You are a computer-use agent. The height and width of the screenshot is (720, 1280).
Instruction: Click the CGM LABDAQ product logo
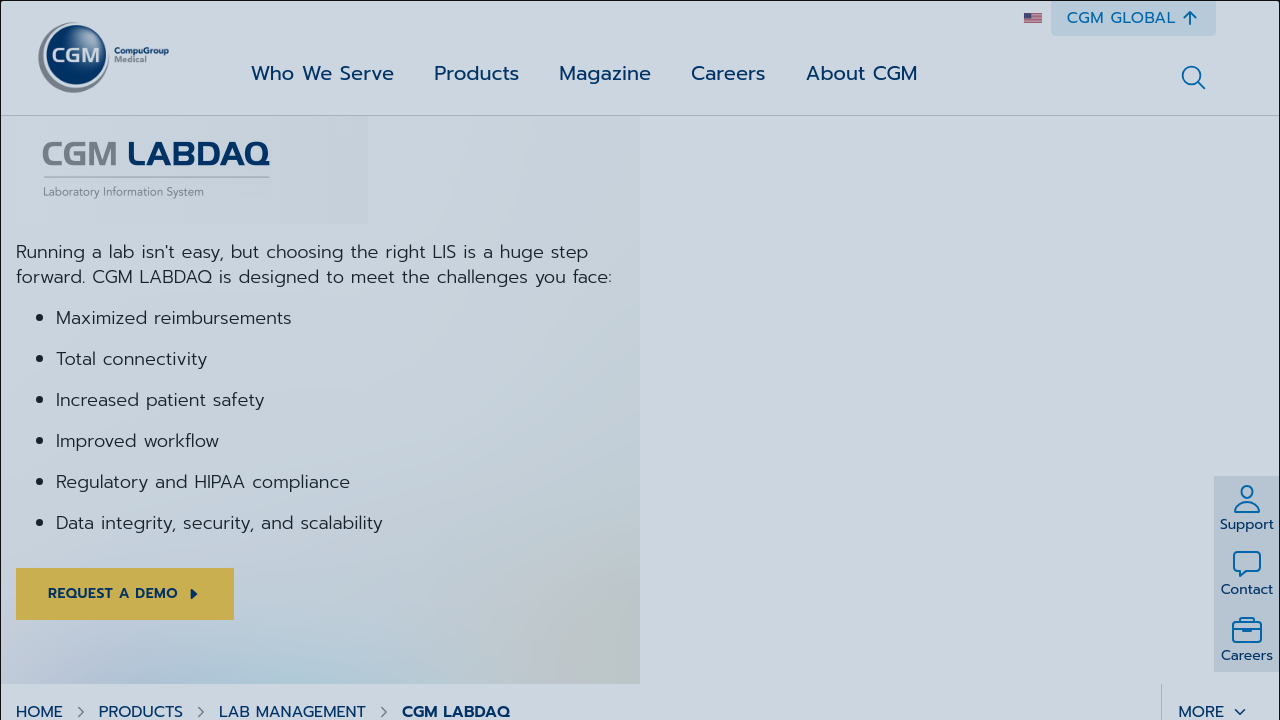tap(156, 168)
